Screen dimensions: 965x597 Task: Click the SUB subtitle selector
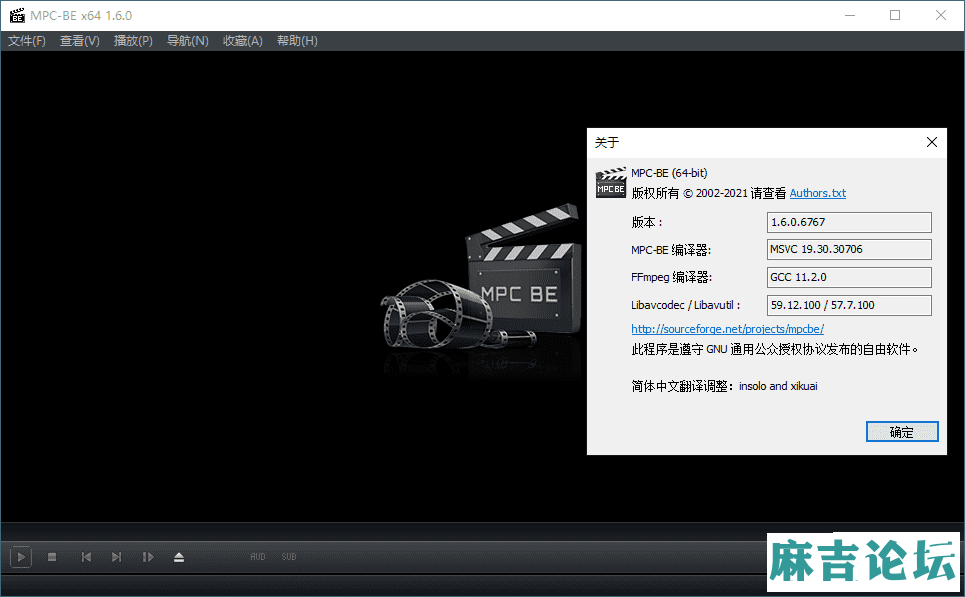coord(289,556)
